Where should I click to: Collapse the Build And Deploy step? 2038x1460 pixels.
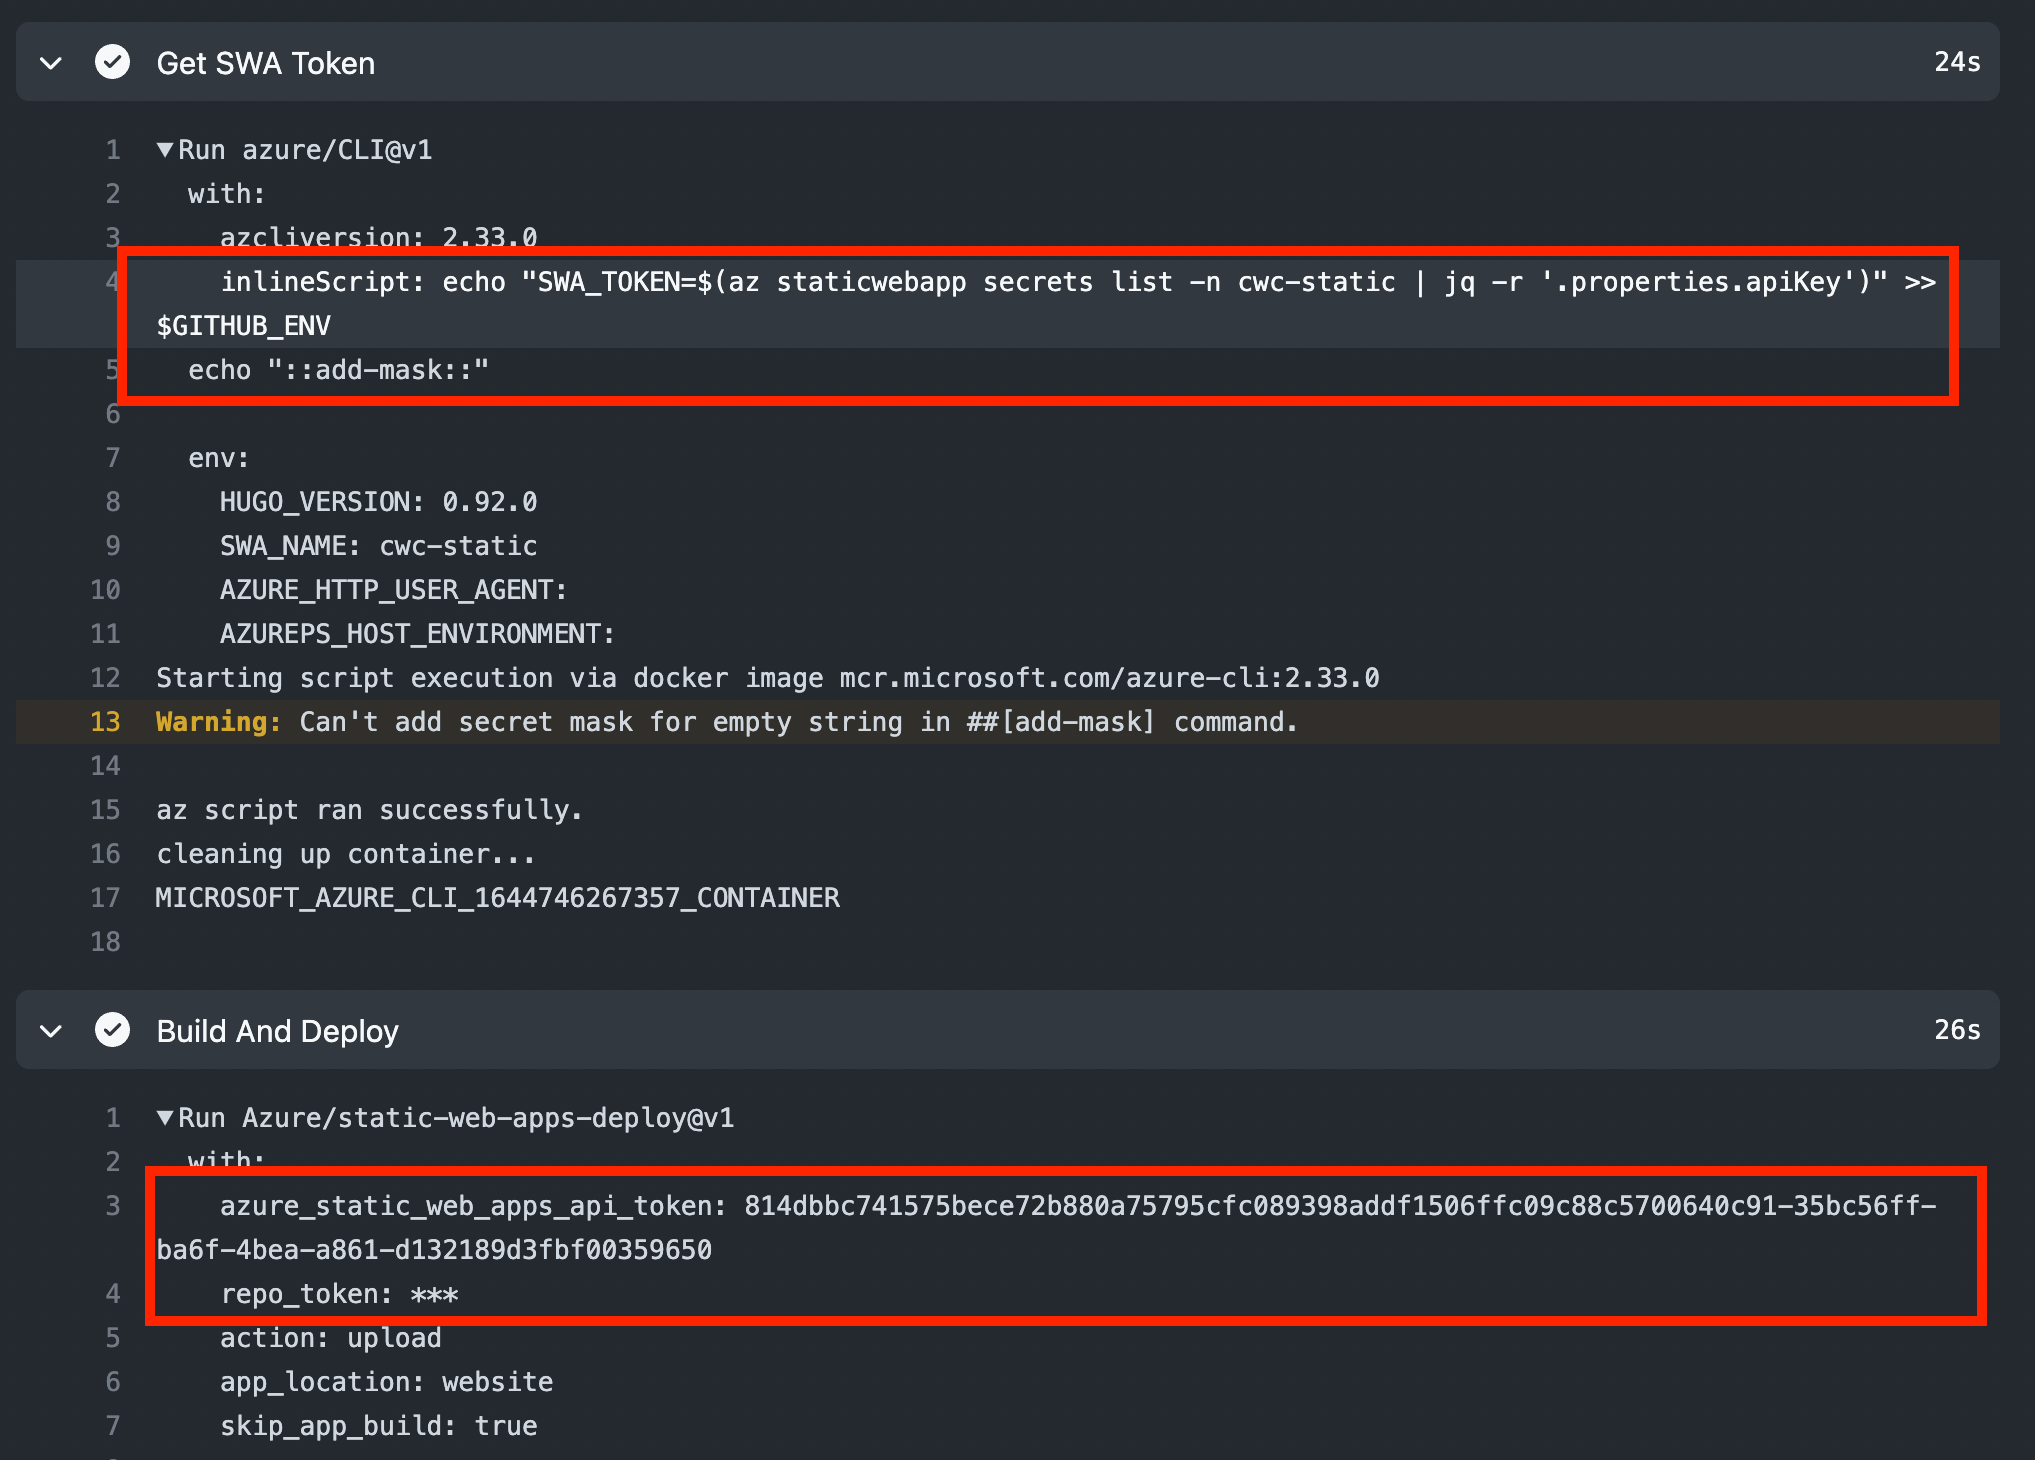(x=51, y=1030)
